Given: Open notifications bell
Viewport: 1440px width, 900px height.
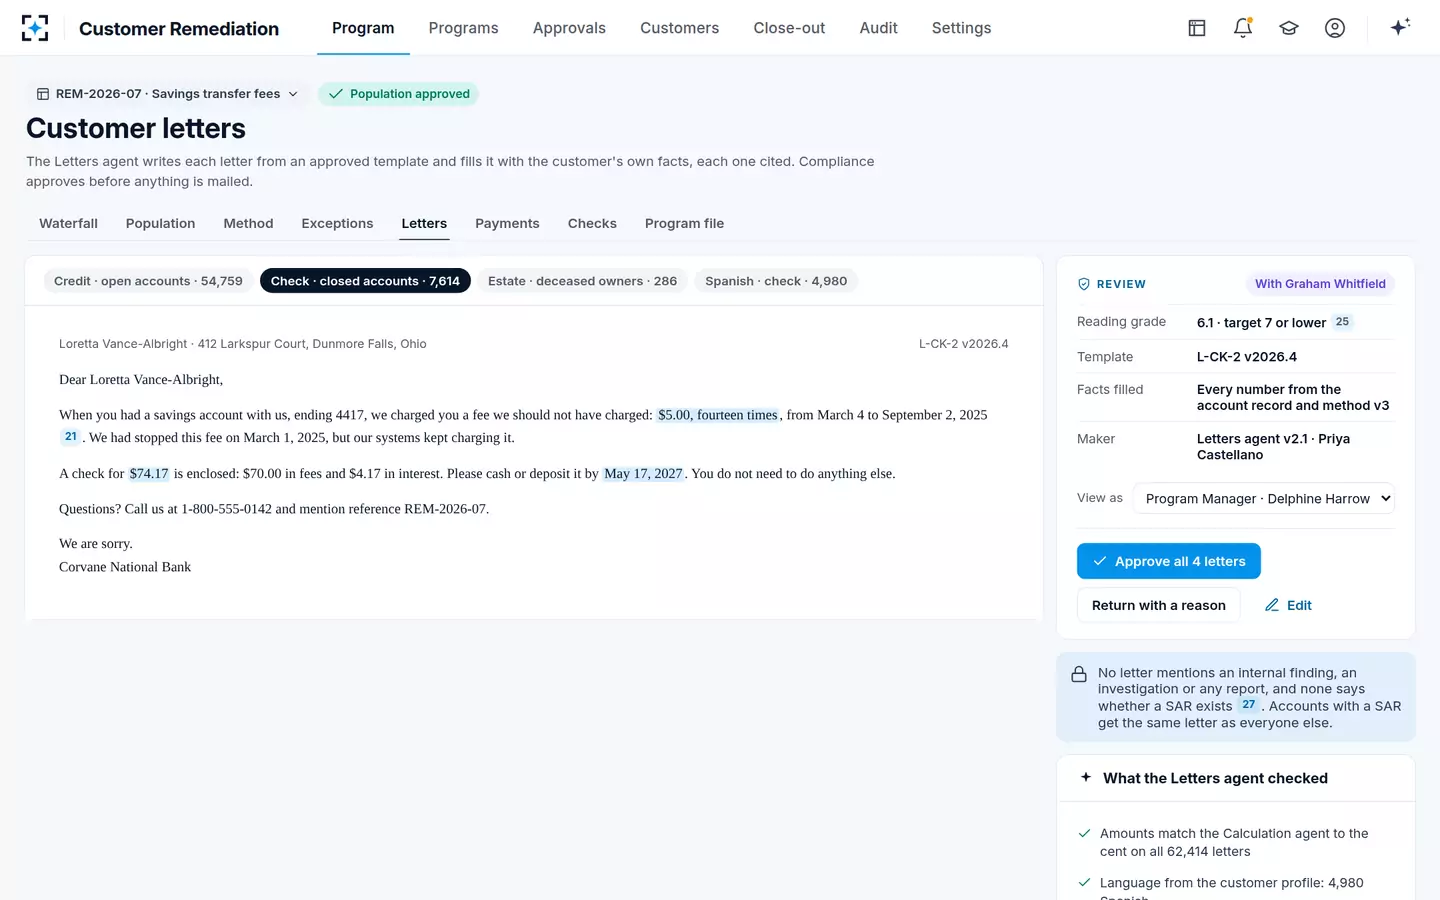Looking at the screenshot, I should click(x=1243, y=28).
